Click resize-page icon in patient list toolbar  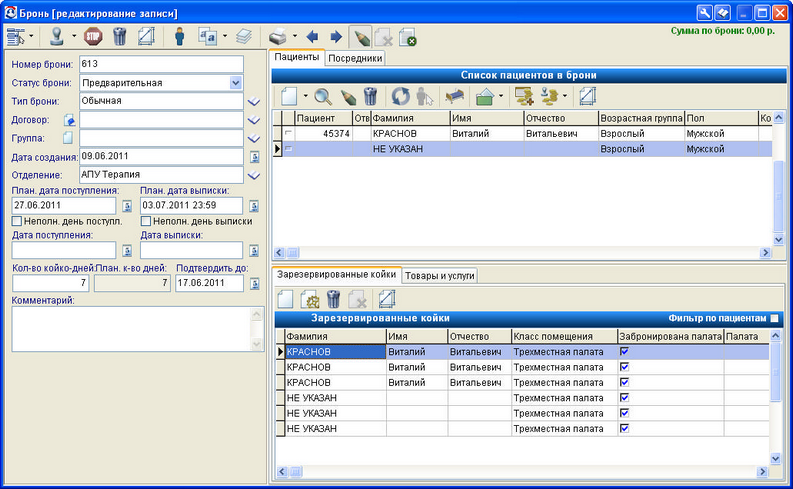coord(588,96)
